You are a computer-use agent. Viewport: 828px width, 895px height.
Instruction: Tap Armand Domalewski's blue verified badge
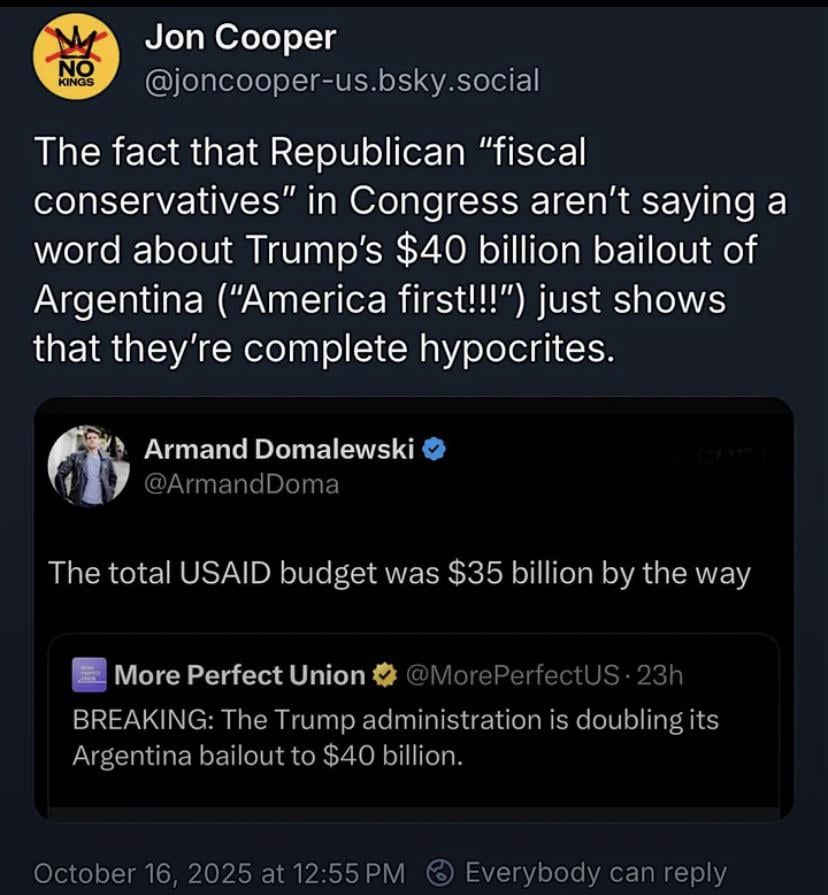click(x=434, y=450)
